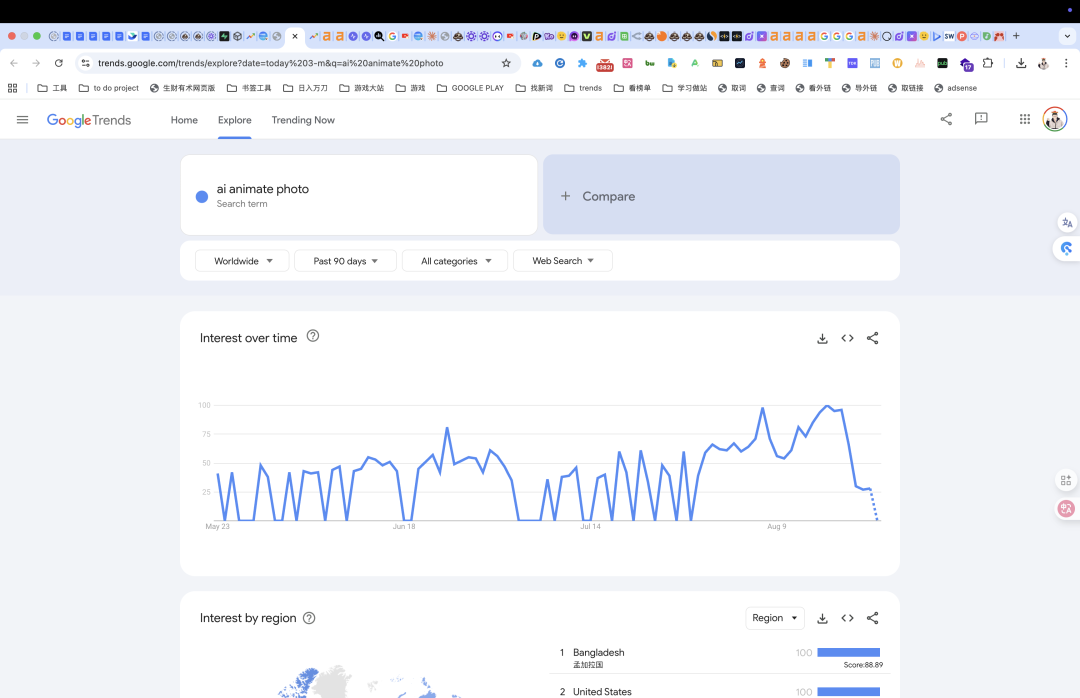Open help for Interest over time
Image resolution: width=1080 pixels, height=698 pixels.
(313, 336)
